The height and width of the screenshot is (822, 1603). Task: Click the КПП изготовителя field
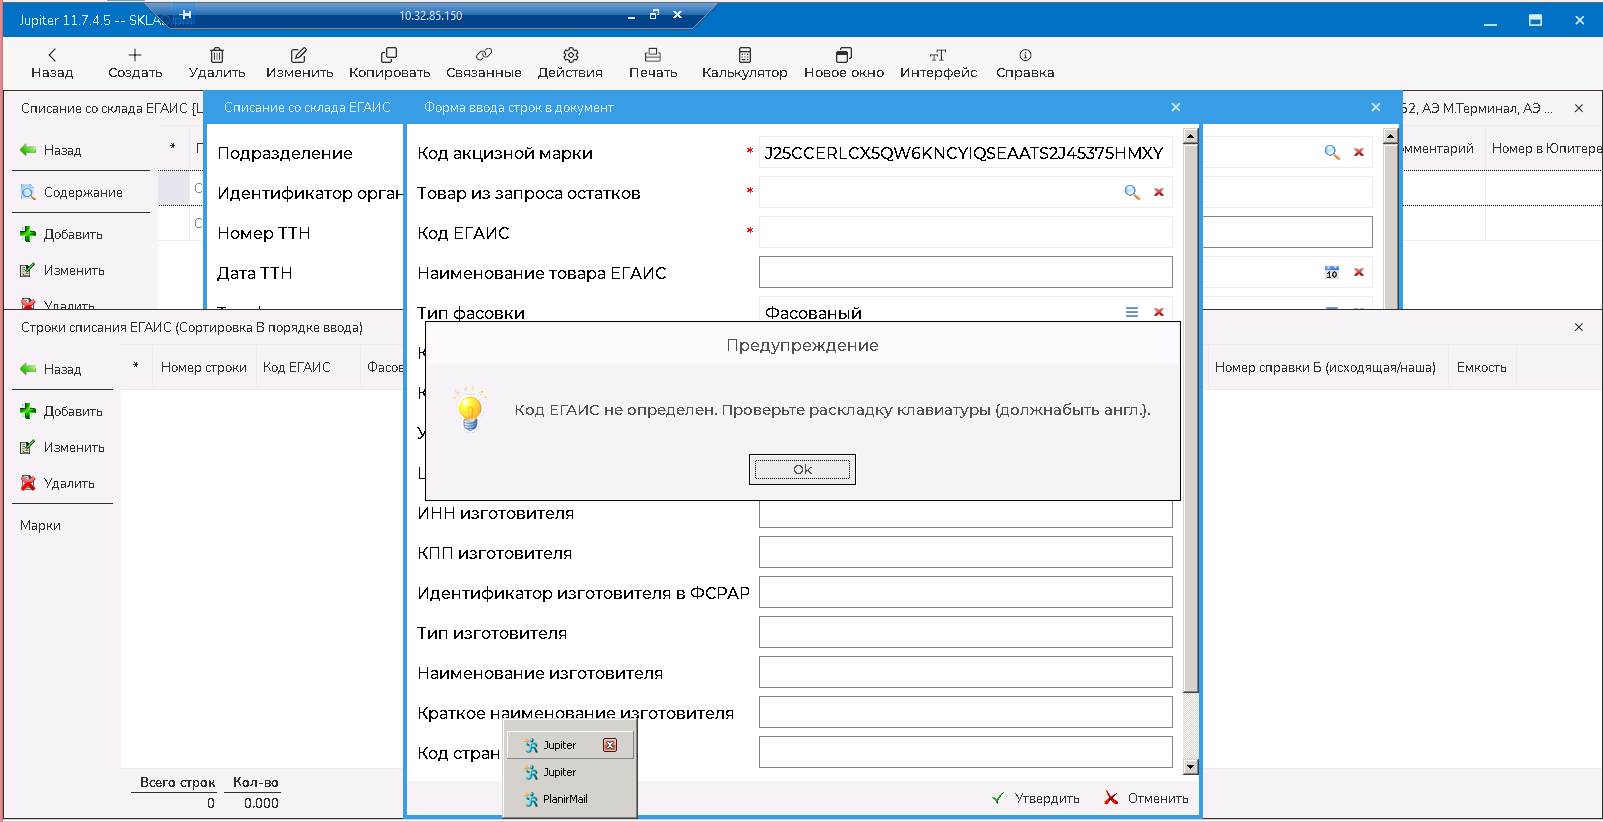pyautogui.click(x=965, y=552)
